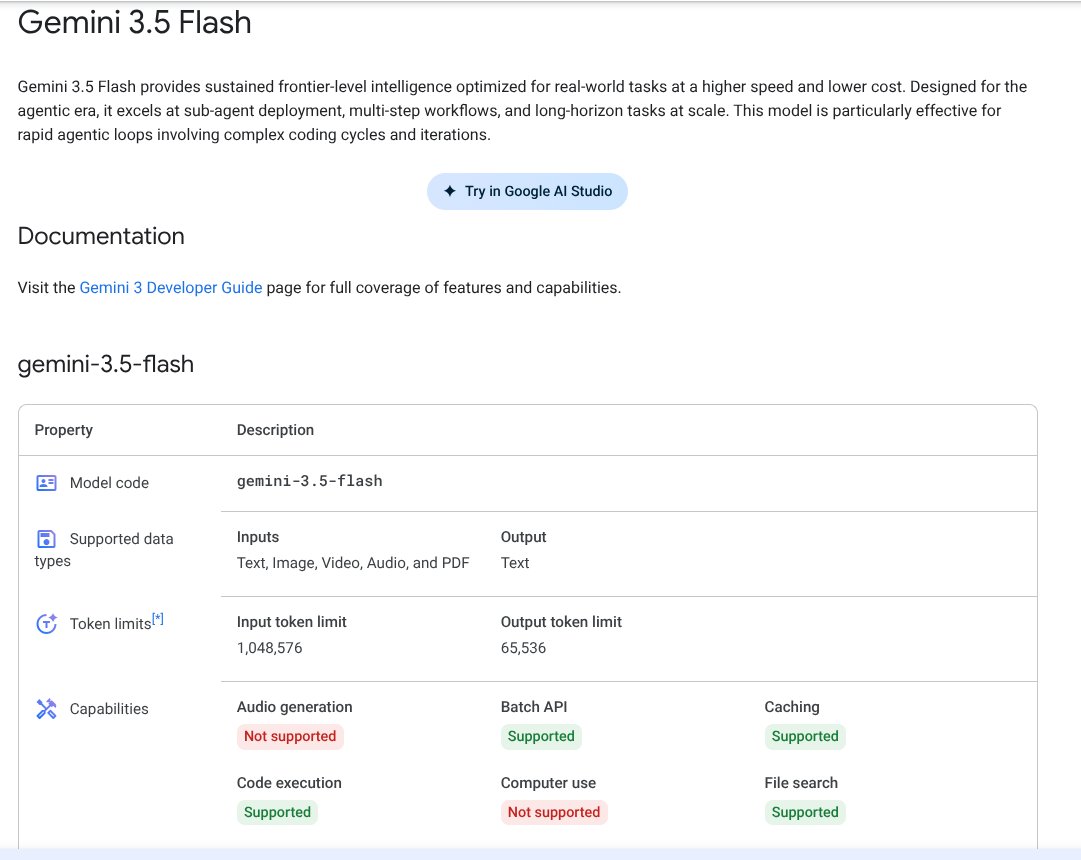Image resolution: width=1081 pixels, height=860 pixels.
Task: Click the Capabilities tools icon
Action: pyautogui.click(x=46, y=709)
